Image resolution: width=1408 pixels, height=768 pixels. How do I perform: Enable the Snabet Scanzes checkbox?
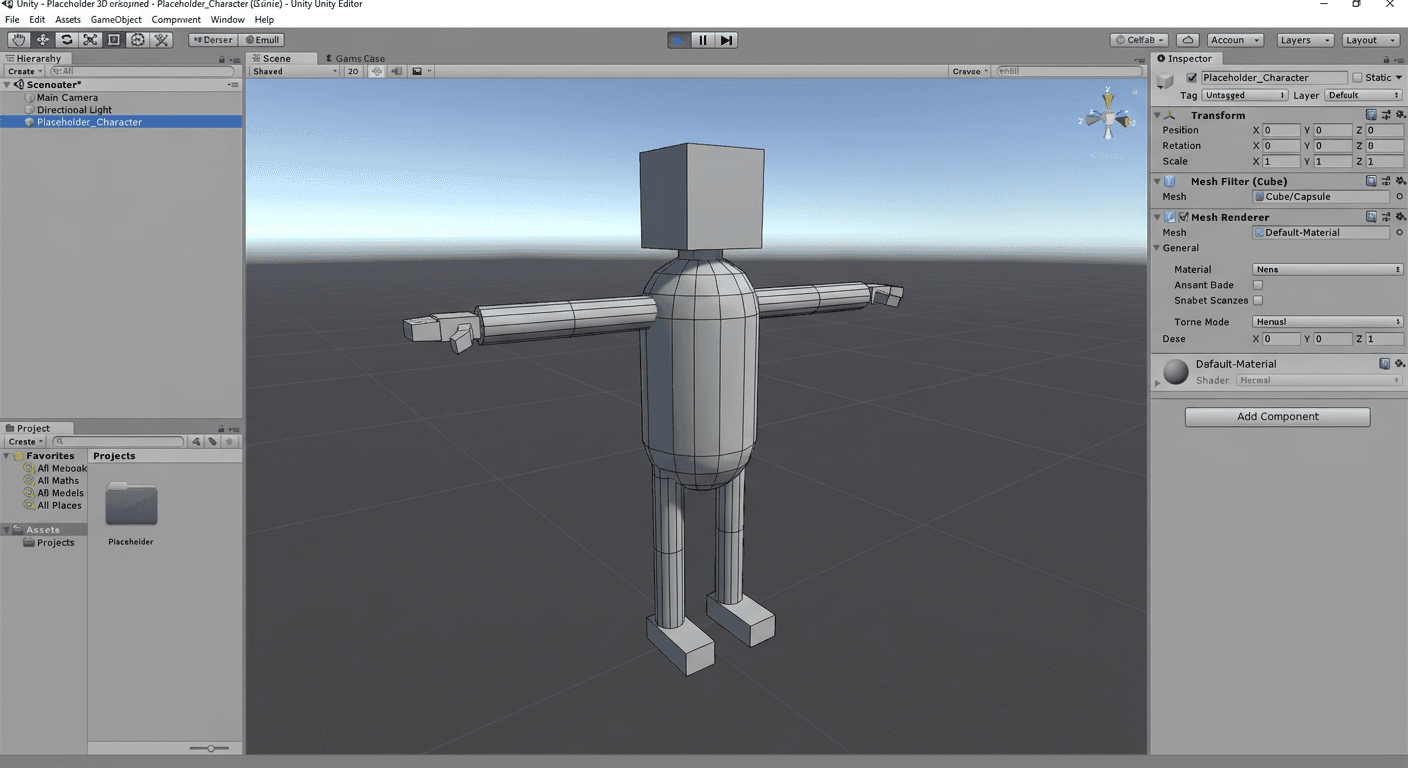(x=1257, y=300)
